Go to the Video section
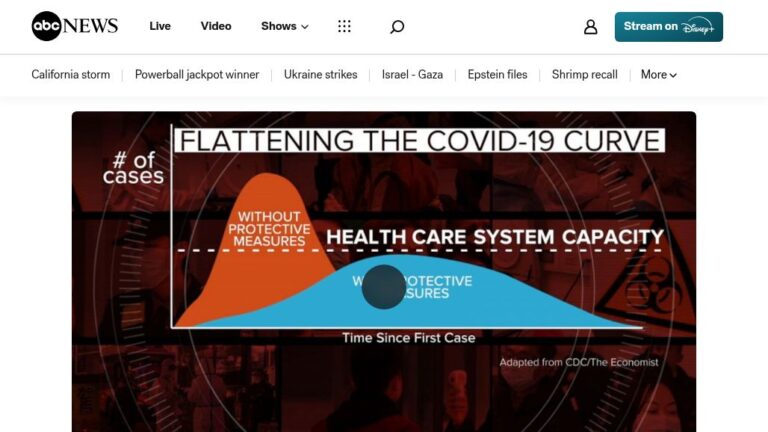768x432 pixels. coord(216,26)
